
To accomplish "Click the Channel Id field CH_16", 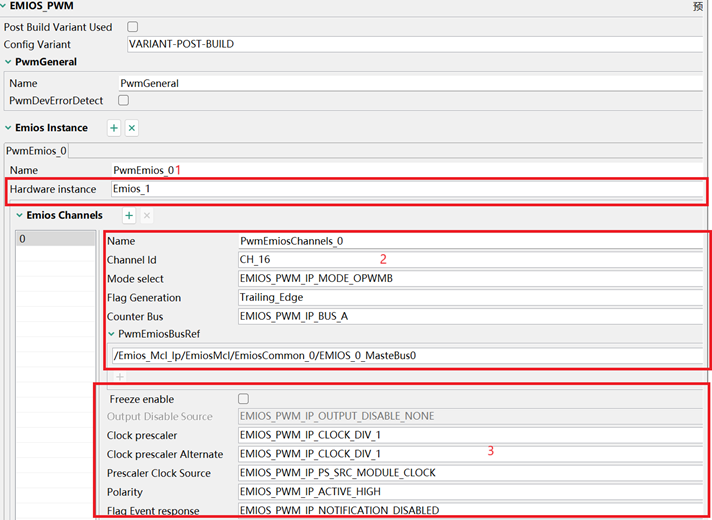I will point(470,259).
